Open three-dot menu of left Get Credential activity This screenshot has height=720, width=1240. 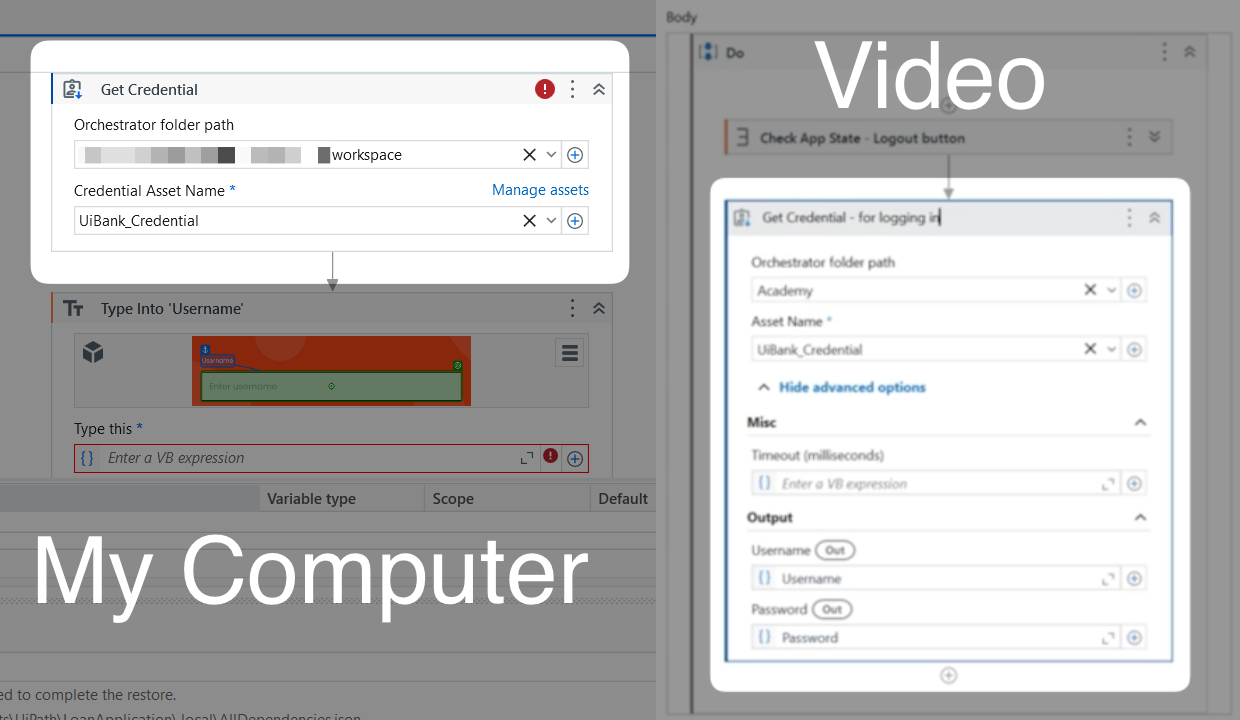(x=572, y=89)
